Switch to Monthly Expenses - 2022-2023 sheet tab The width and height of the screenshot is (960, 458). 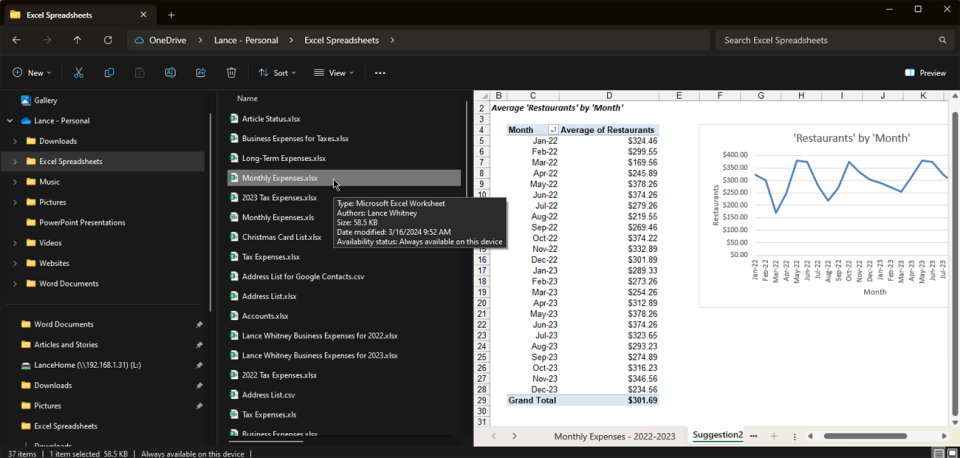(614, 436)
